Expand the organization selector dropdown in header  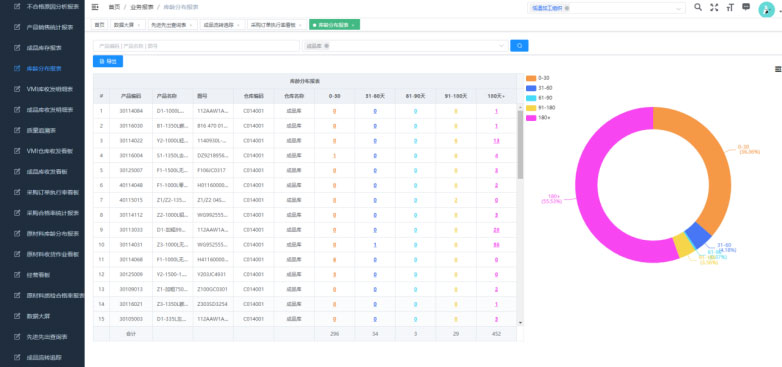[x=678, y=8]
